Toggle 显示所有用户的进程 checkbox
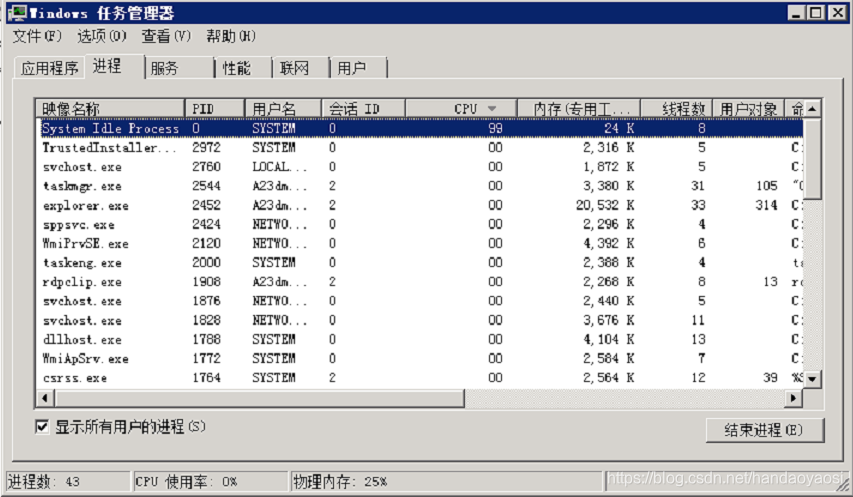The image size is (853, 497). tap(42, 427)
